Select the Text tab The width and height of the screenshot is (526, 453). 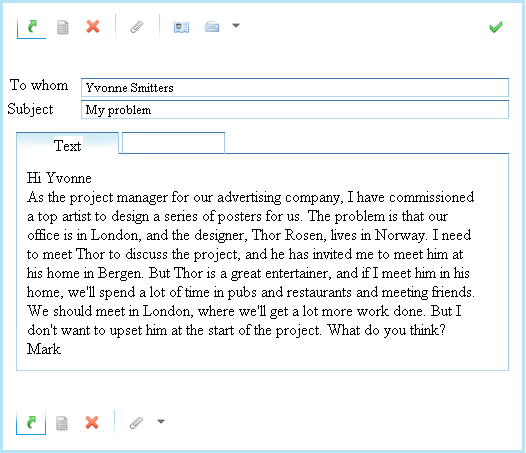click(67, 143)
